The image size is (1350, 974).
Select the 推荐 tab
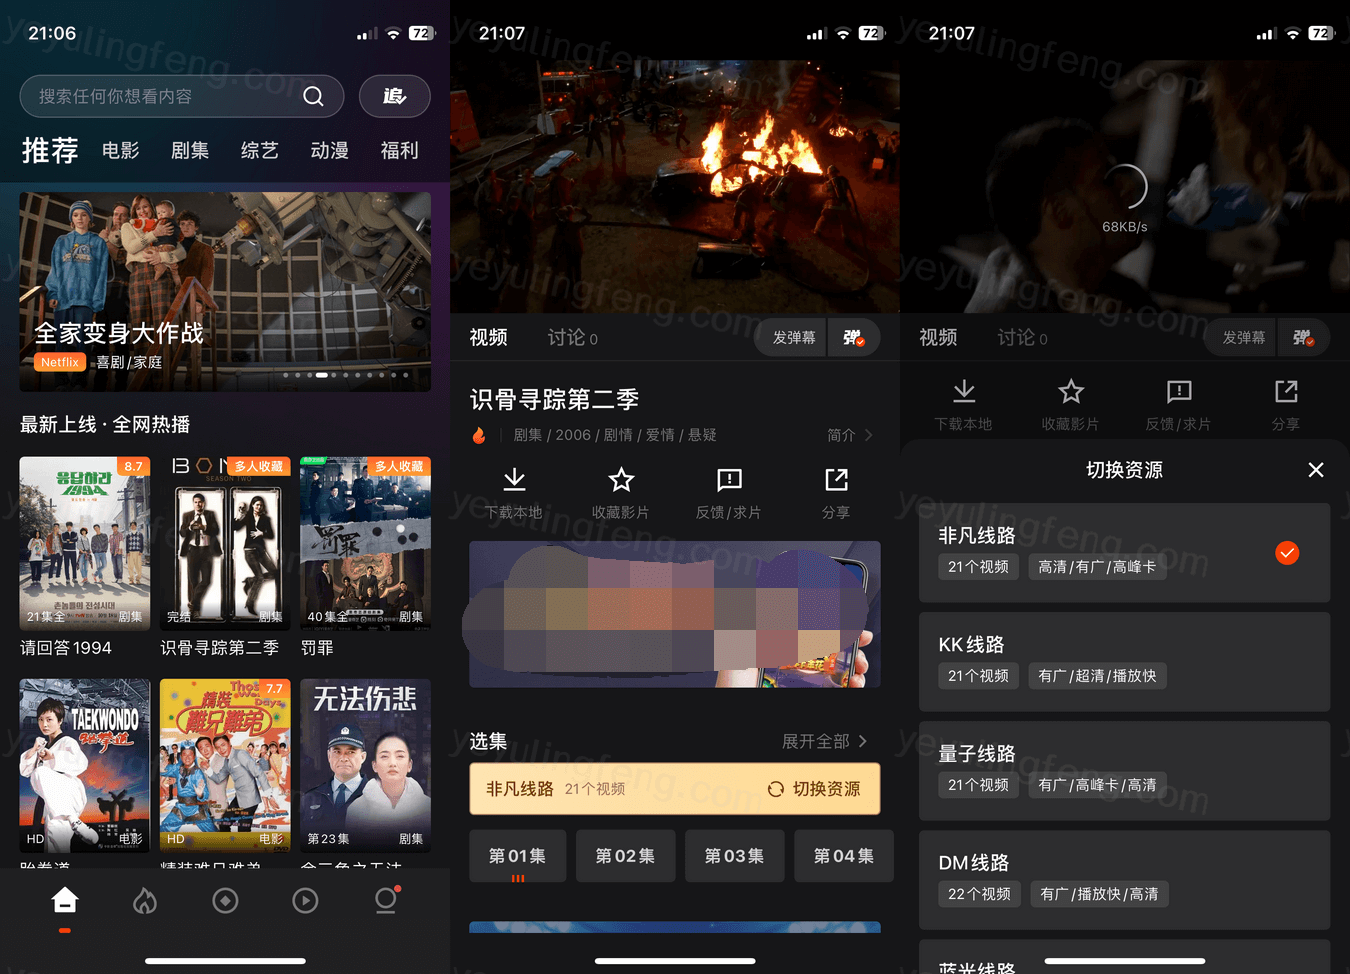click(x=50, y=150)
